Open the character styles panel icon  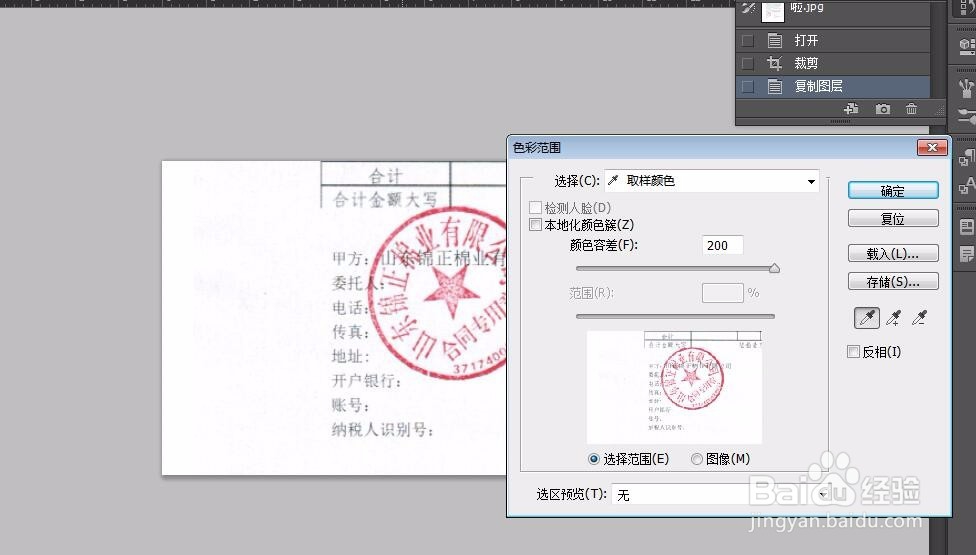pyautogui.click(x=966, y=185)
